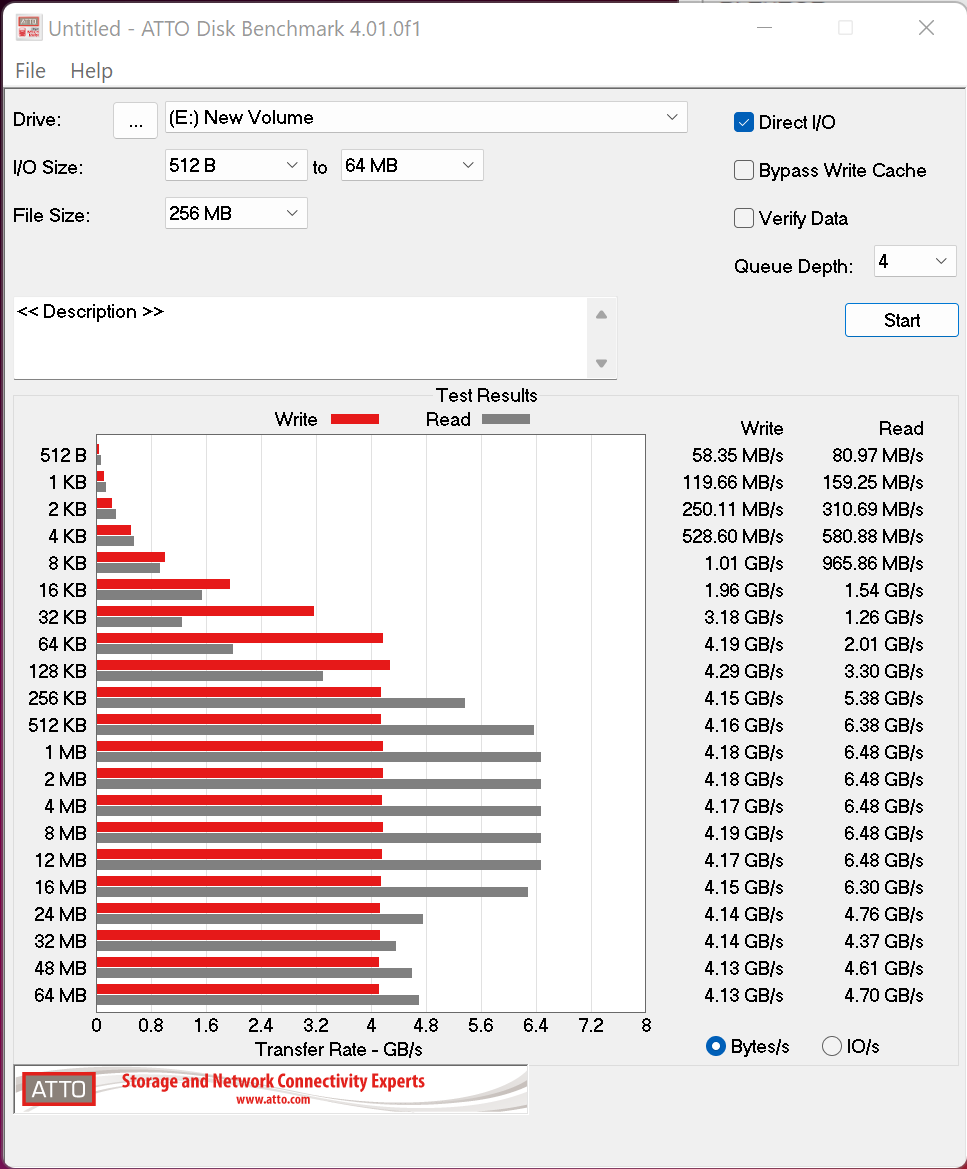Expand the File Size 256 MB dropdown
Viewport: 967px width, 1169px height.
(236, 213)
